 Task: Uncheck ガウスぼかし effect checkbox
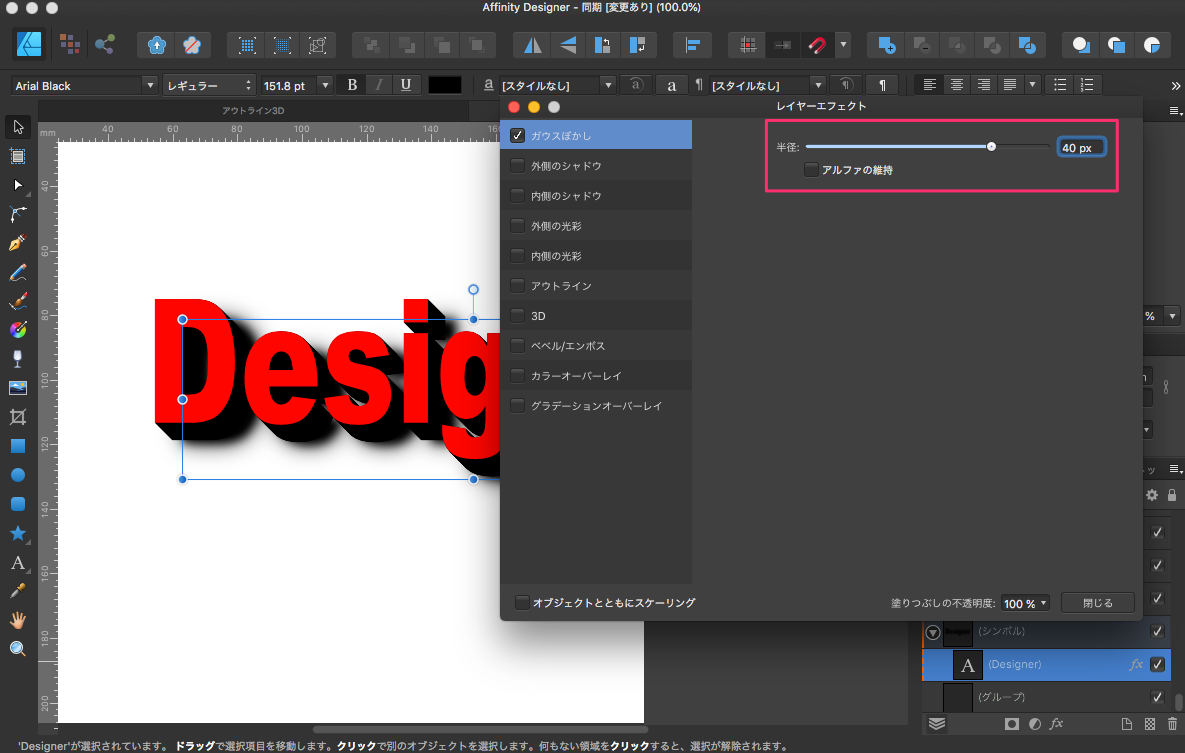click(x=518, y=135)
